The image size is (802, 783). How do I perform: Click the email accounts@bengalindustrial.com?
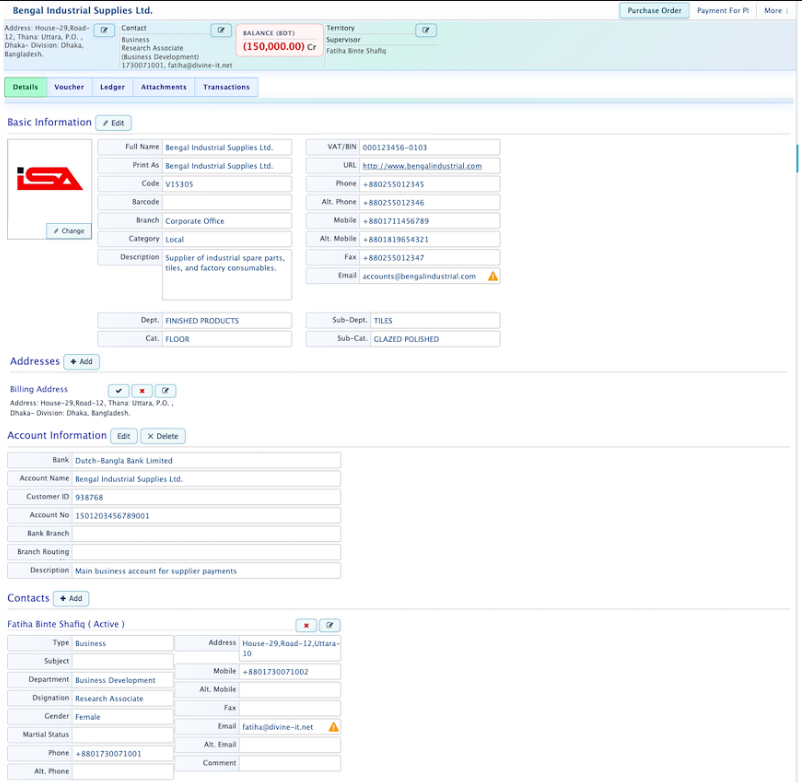tap(419, 276)
